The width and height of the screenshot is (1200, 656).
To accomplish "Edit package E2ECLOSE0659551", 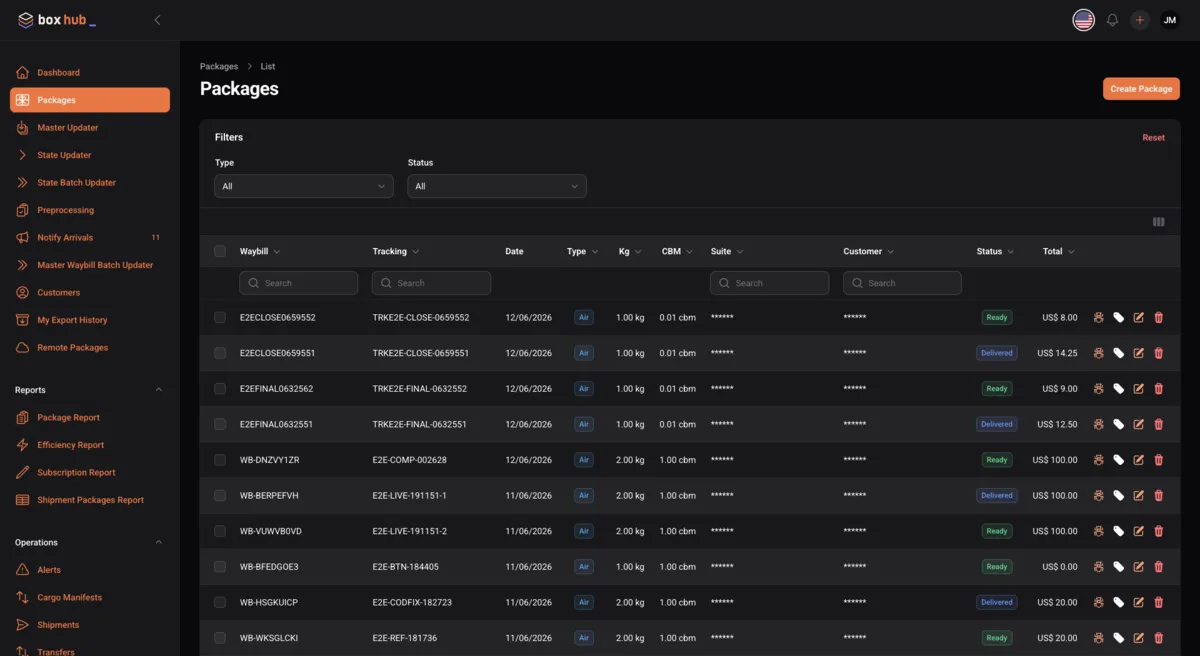I will 1139,353.
